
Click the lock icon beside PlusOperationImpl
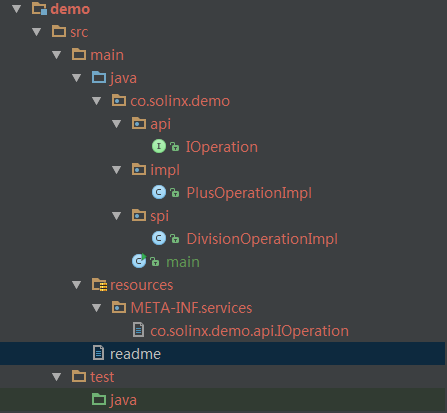(x=175, y=193)
